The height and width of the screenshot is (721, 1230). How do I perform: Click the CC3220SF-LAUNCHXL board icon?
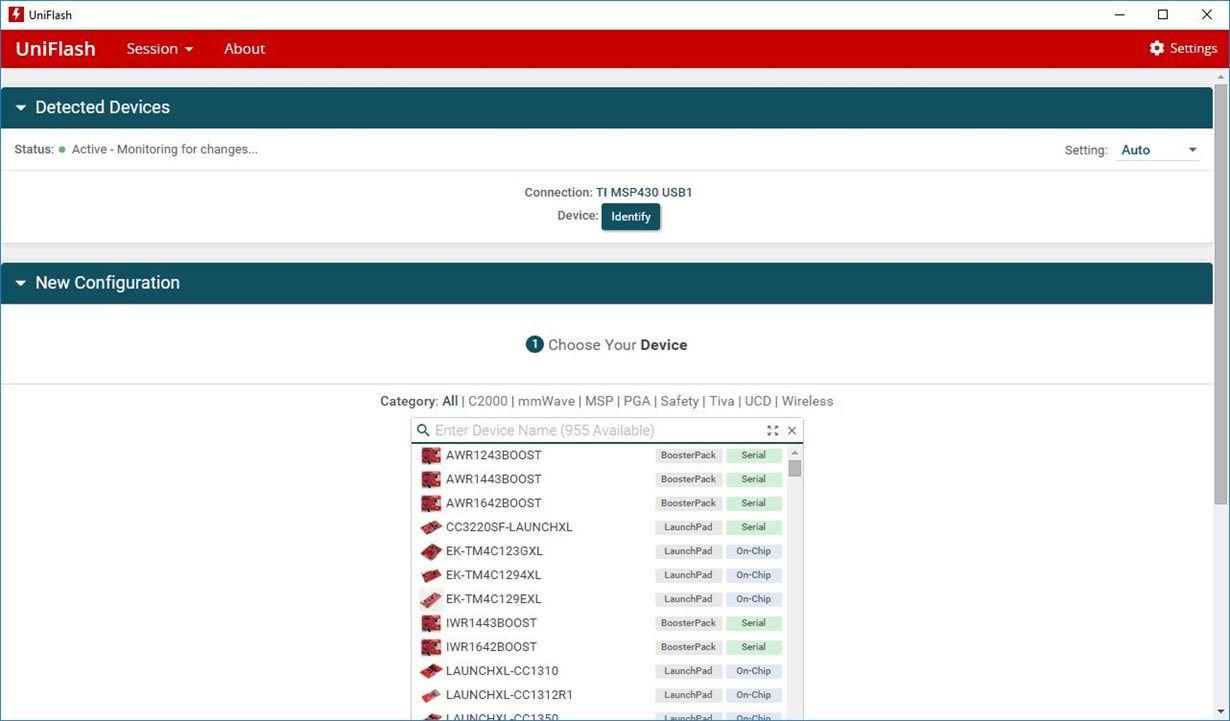point(431,527)
